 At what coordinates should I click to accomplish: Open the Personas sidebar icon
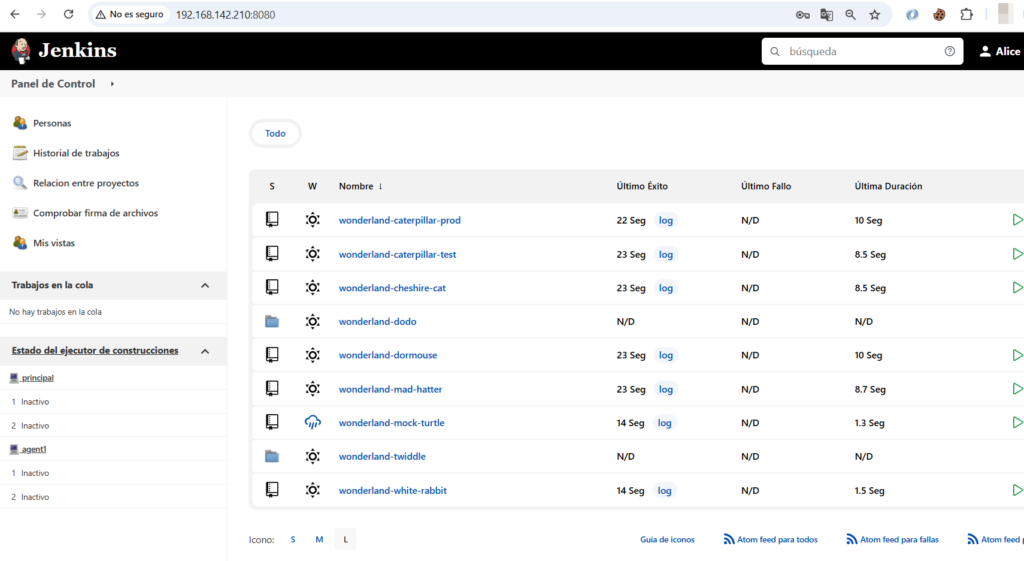pyautogui.click(x=20, y=123)
